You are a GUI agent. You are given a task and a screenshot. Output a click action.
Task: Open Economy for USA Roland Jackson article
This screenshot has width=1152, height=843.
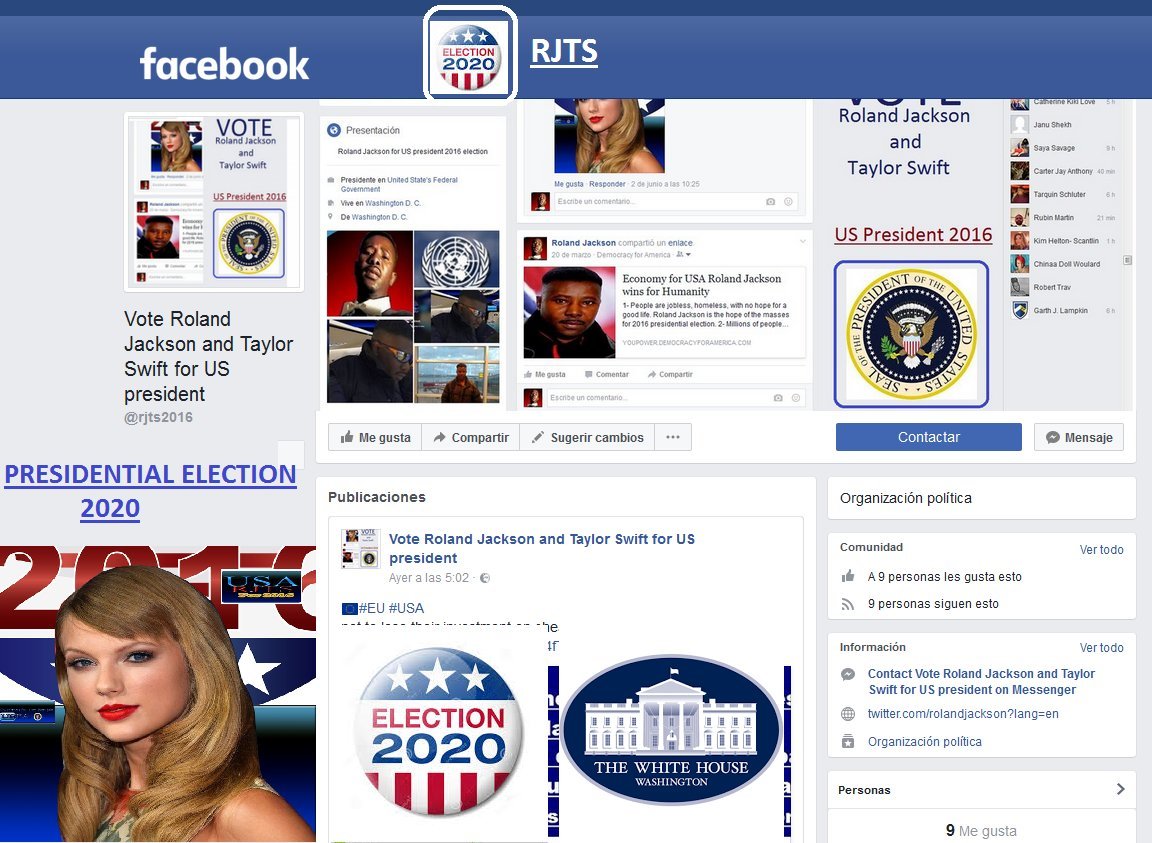pos(702,285)
